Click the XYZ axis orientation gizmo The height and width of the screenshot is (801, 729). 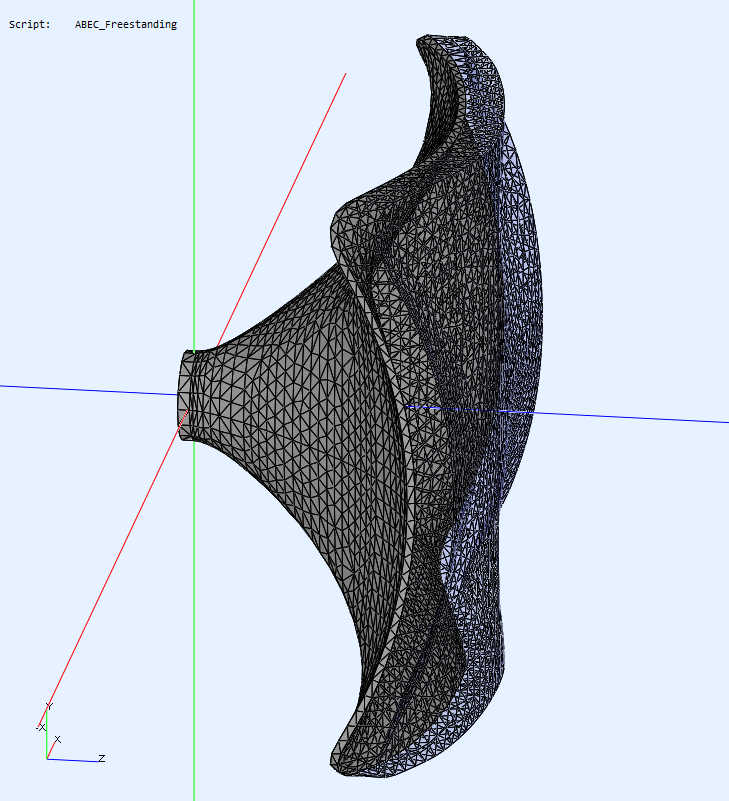(x=70, y=732)
